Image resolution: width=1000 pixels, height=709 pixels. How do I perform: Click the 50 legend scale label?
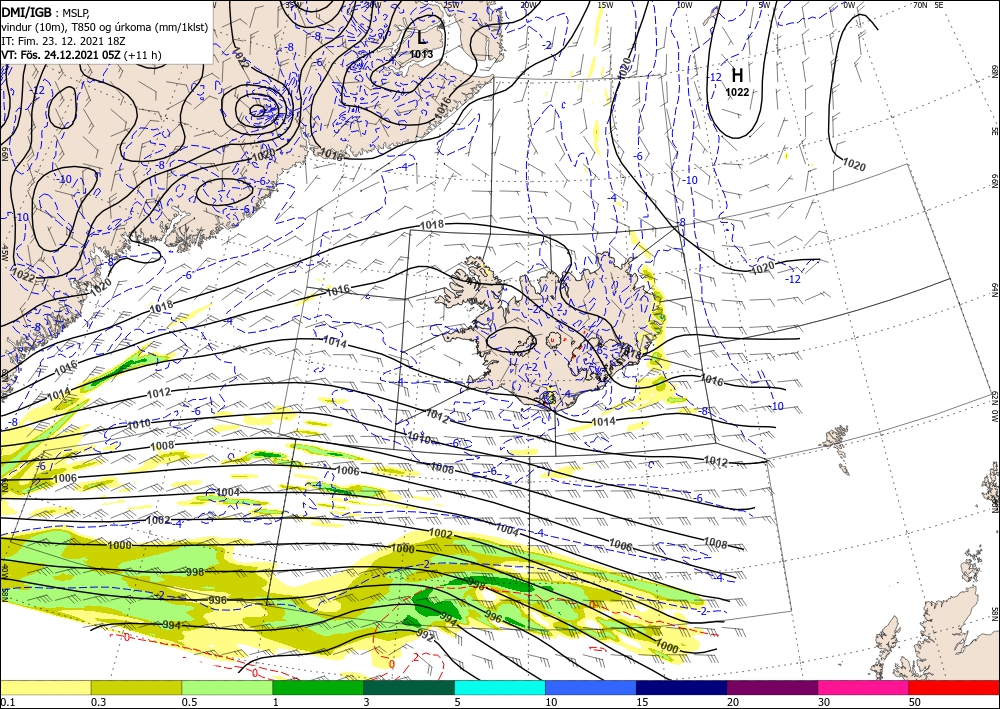(915, 702)
